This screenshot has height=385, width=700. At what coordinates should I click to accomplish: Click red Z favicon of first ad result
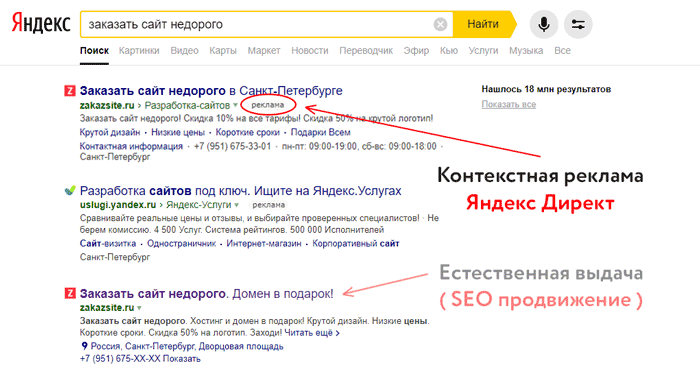70,91
